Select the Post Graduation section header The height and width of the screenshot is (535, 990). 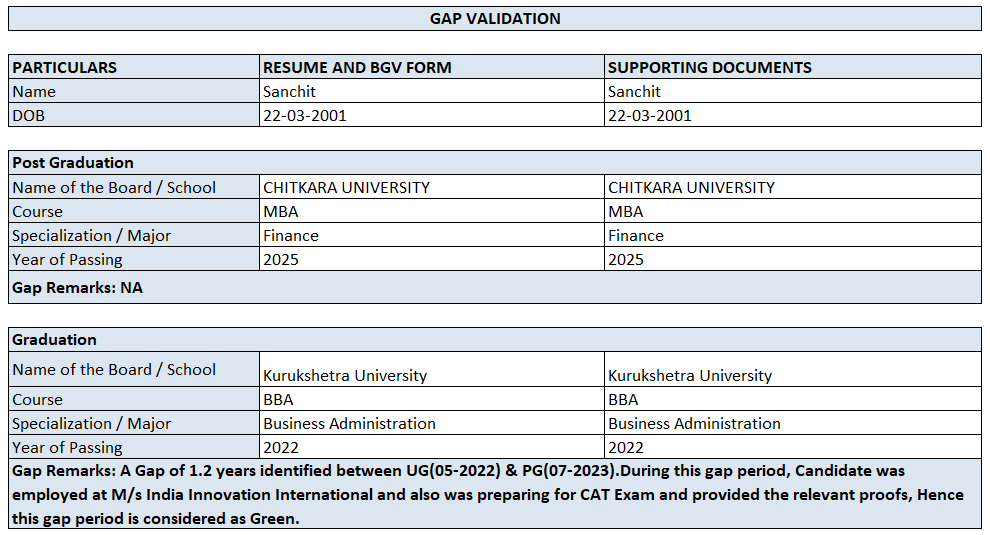[73, 163]
